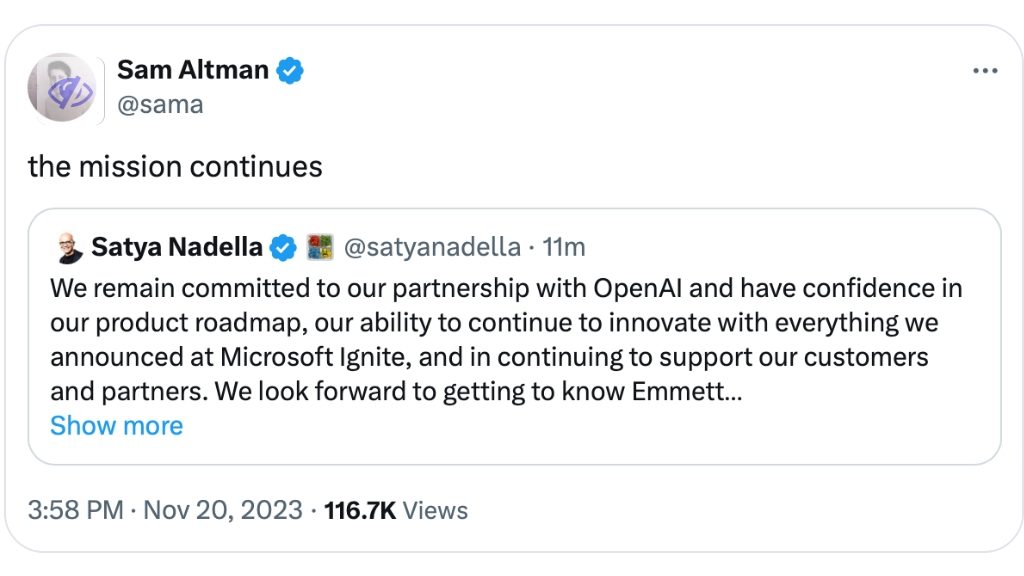This screenshot has width=1024, height=576.
Task: Click the "3:58 PM" post time
Action: click(75, 510)
